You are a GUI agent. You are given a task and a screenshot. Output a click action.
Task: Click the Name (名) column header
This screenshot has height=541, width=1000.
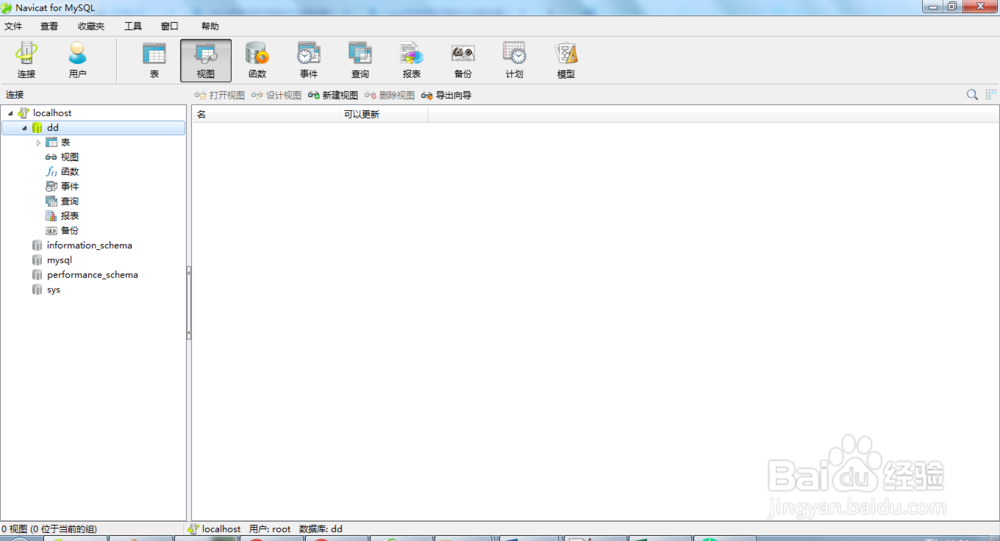pyautogui.click(x=265, y=114)
